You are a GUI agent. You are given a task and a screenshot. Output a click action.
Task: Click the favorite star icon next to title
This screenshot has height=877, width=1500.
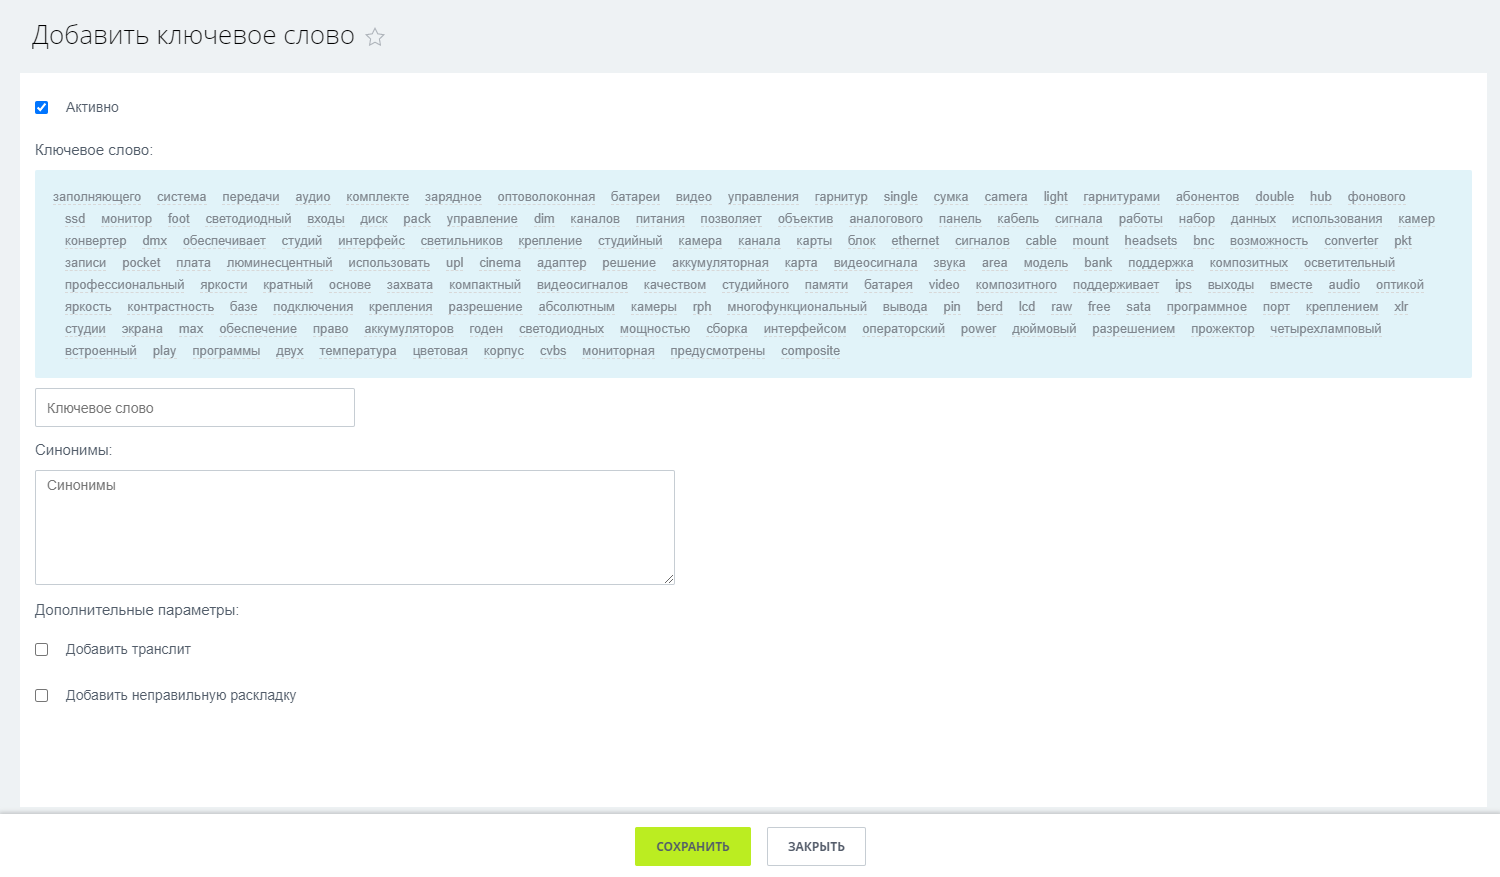tap(375, 37)
